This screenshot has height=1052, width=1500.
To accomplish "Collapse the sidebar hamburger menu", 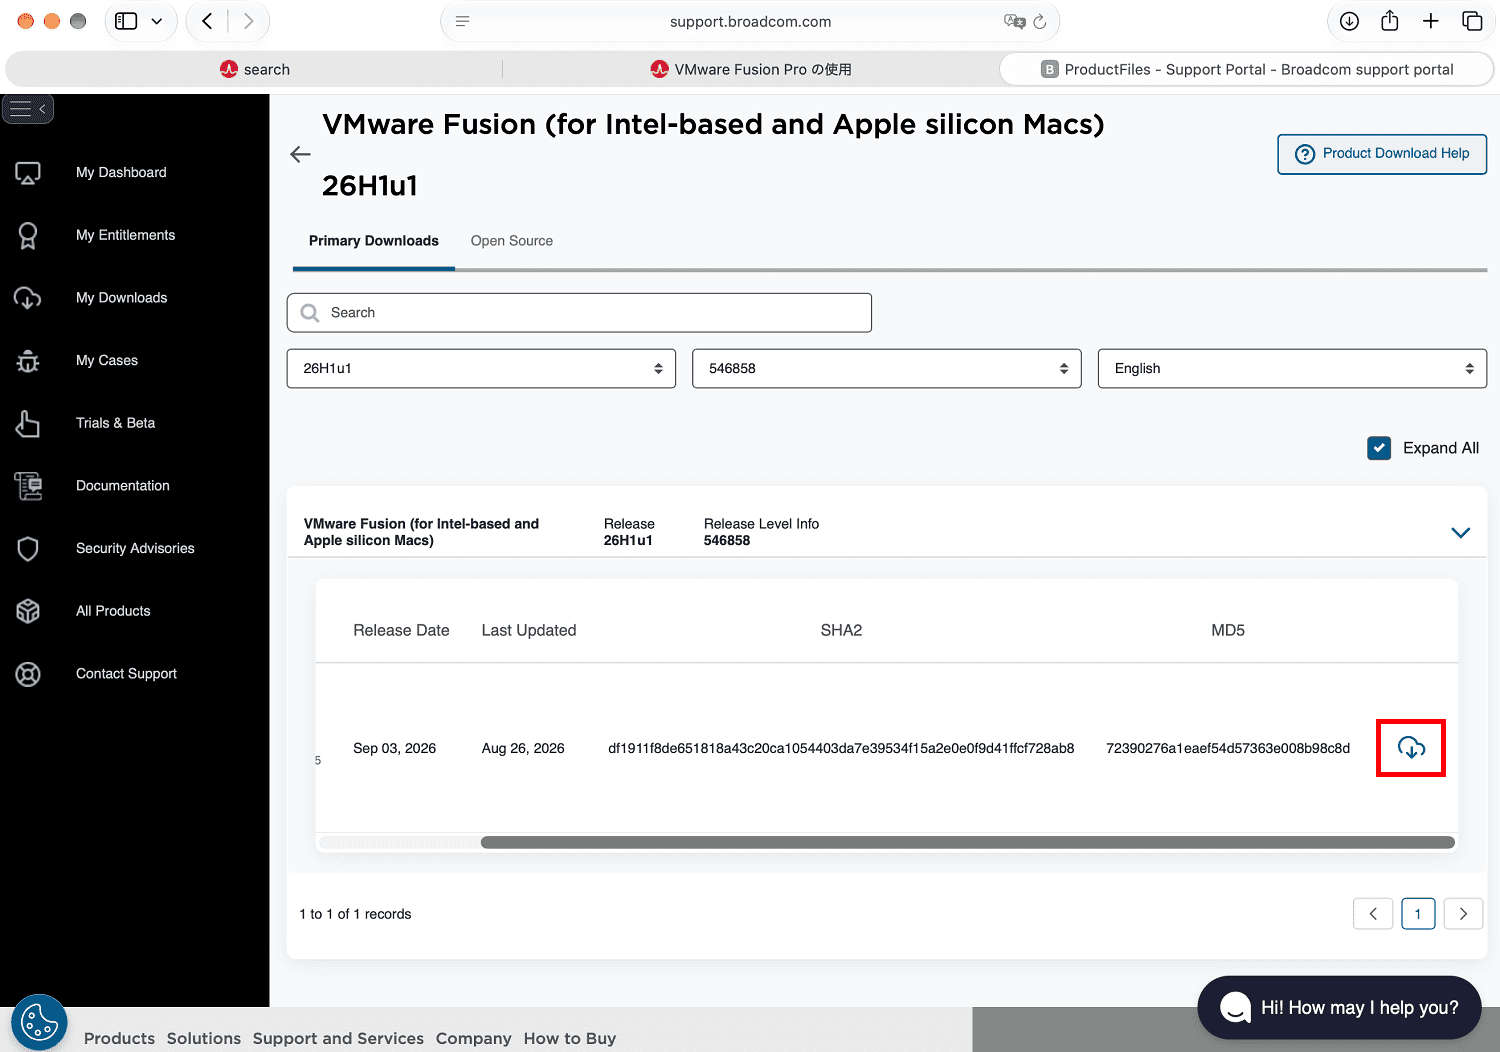I will 28,108.
